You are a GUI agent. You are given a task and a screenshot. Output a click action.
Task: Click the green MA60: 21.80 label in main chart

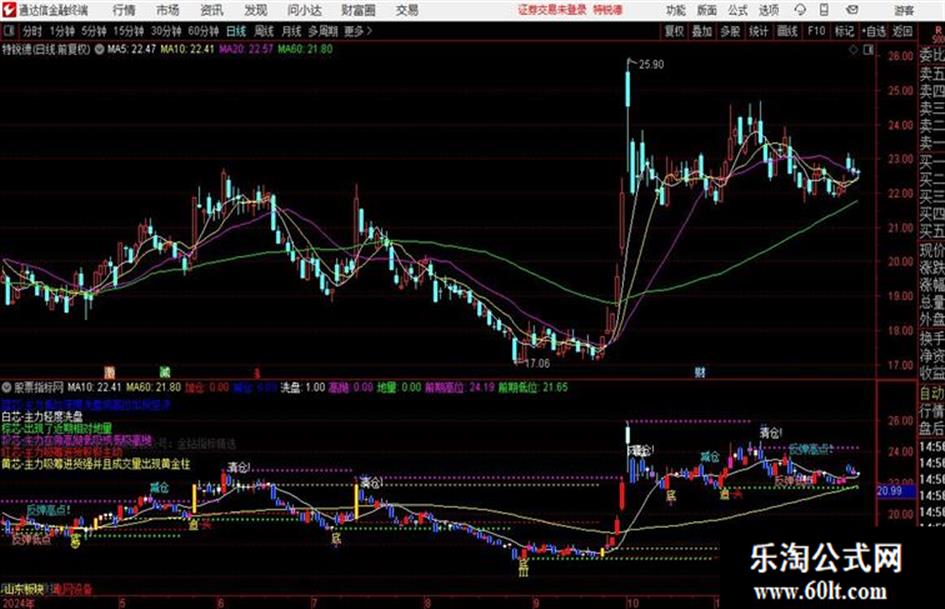click(305, 49)
